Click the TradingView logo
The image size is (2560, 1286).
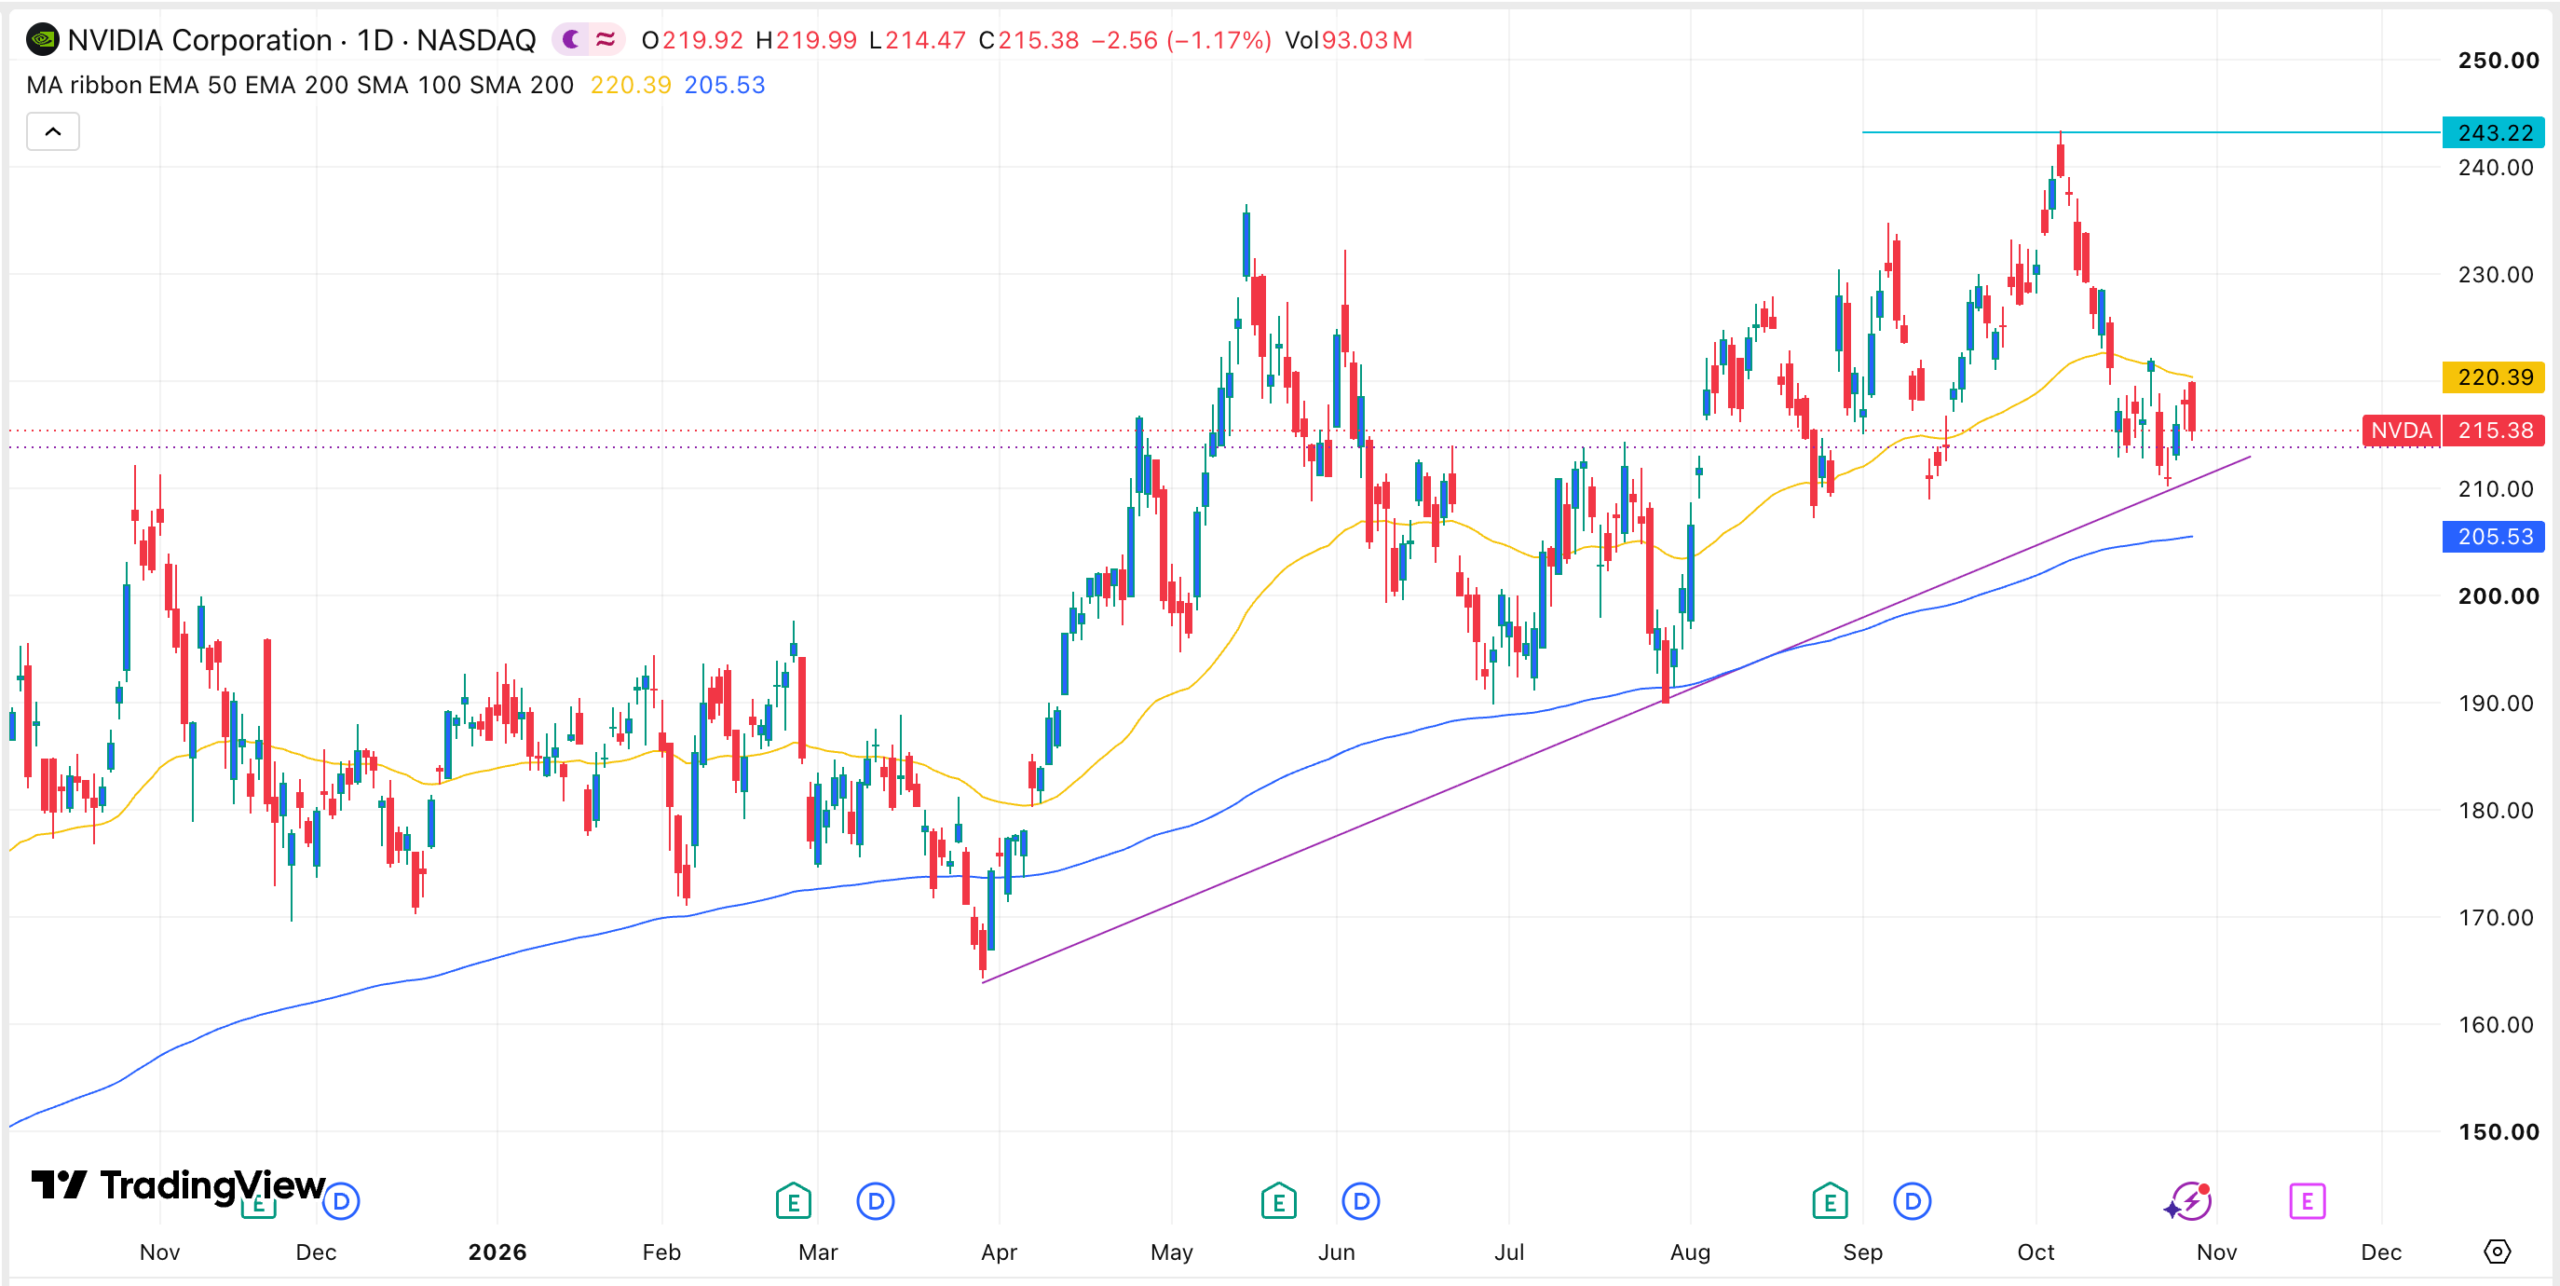tap(178, 1186)
